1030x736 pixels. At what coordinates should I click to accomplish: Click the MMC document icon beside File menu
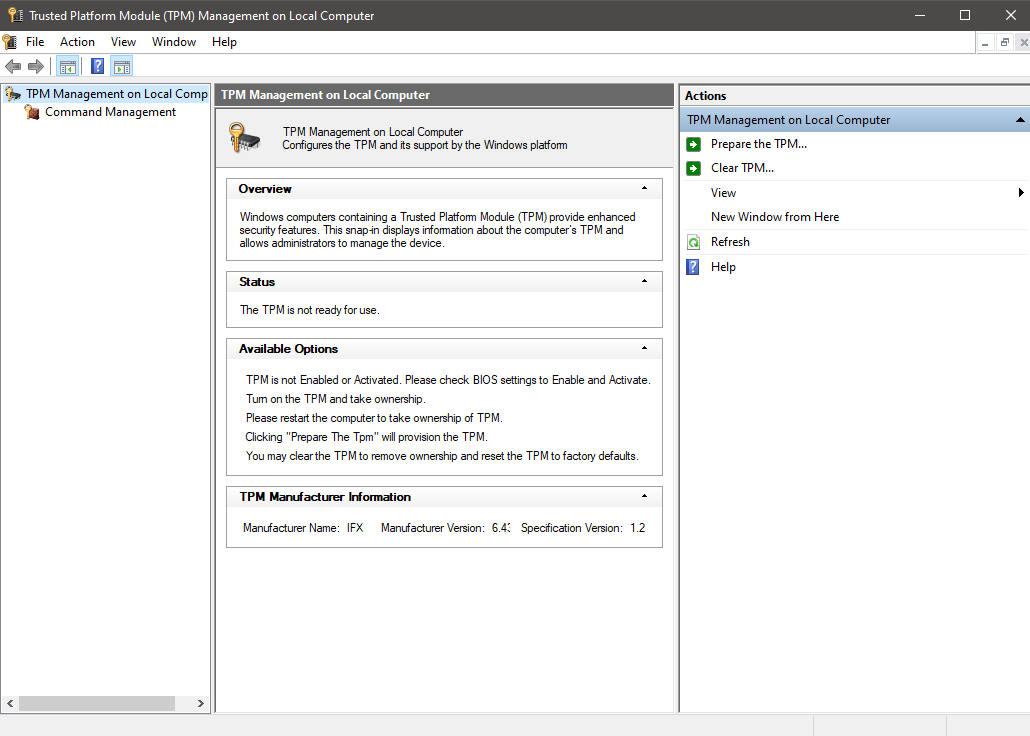point(10,42)
